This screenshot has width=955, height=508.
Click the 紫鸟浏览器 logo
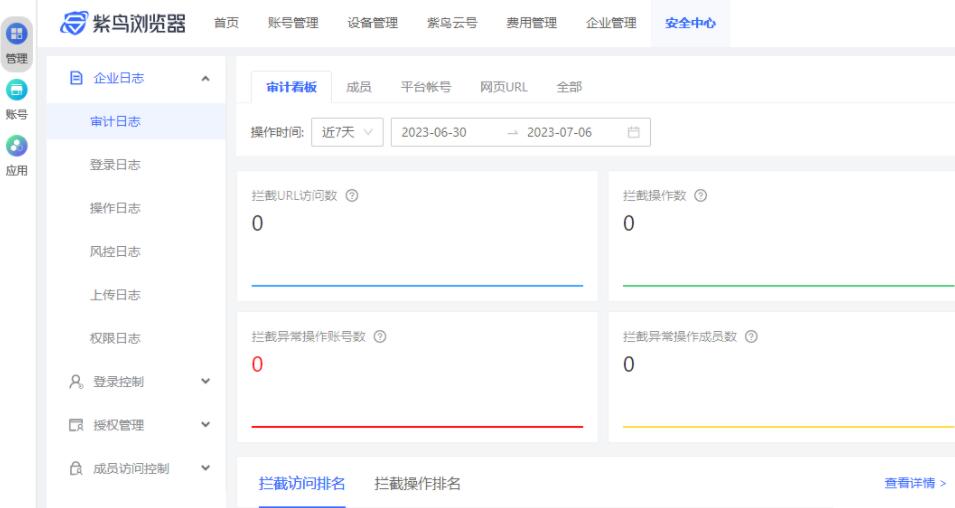(x=123, y=23)
